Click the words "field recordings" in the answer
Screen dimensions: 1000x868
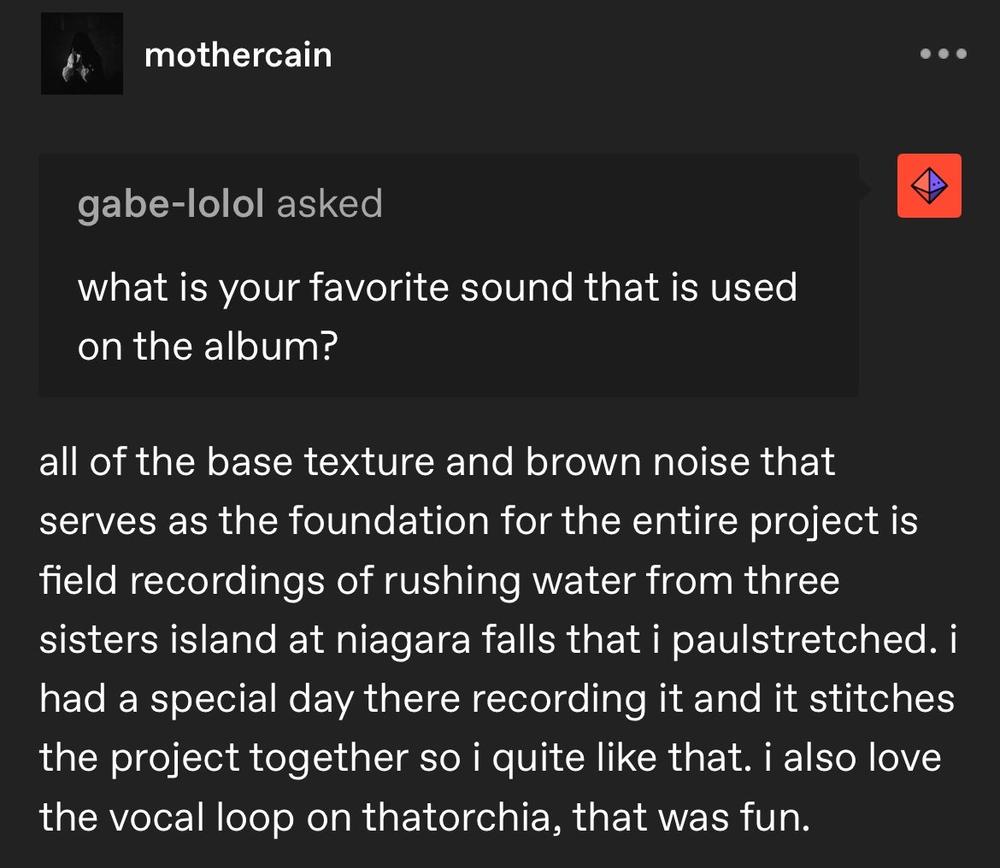point(182,581)
